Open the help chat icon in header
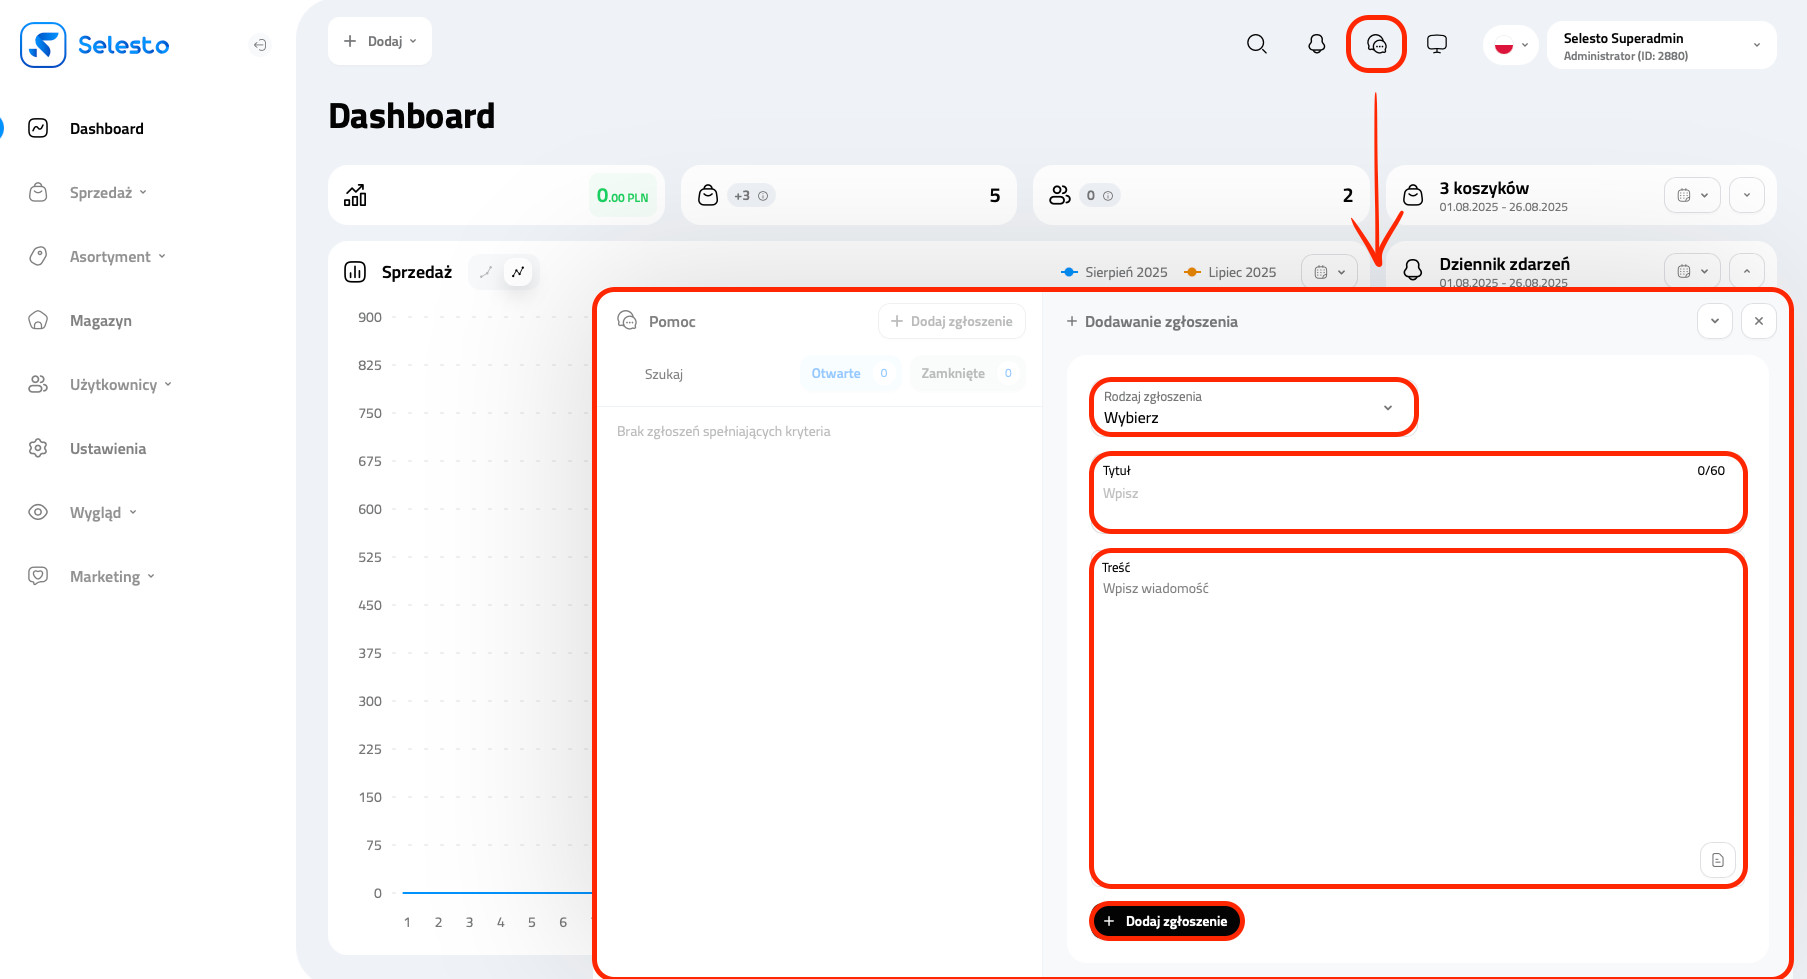This screenshot has height=979, width=1807. (x=1376, y=44)
